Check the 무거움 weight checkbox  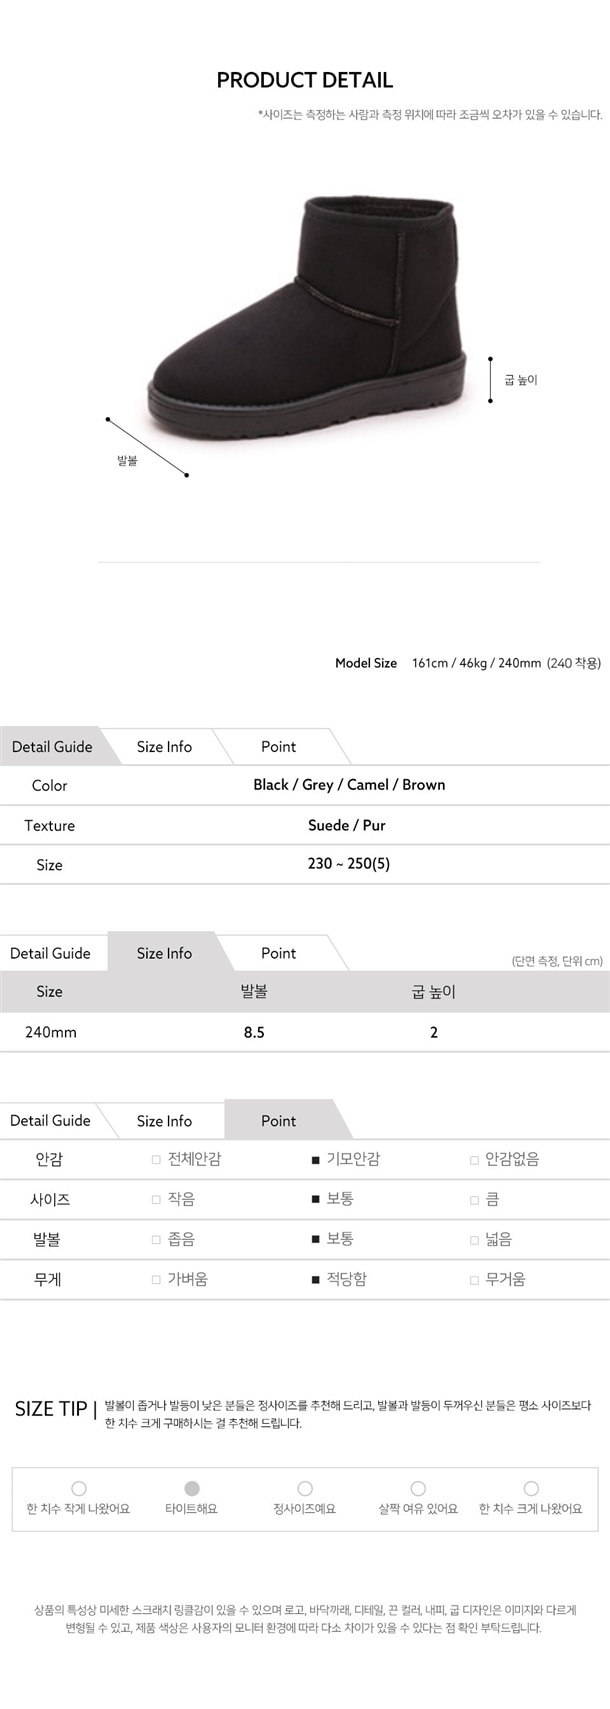coord(475,1280)
